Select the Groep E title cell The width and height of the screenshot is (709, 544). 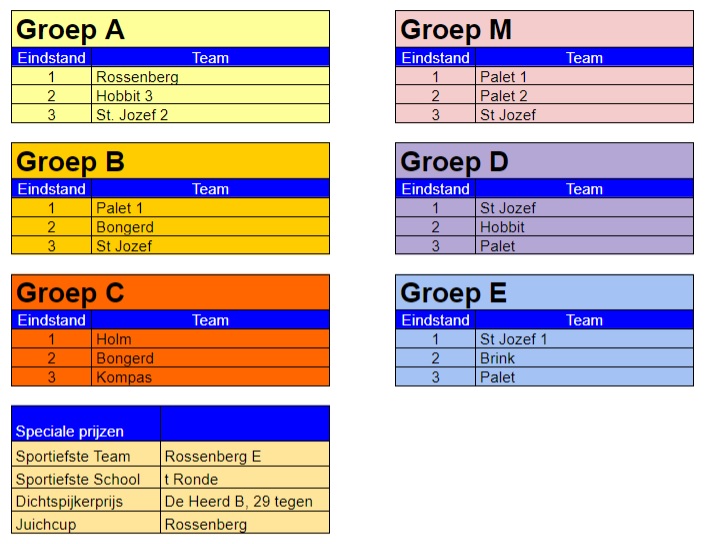pos(544,293)
